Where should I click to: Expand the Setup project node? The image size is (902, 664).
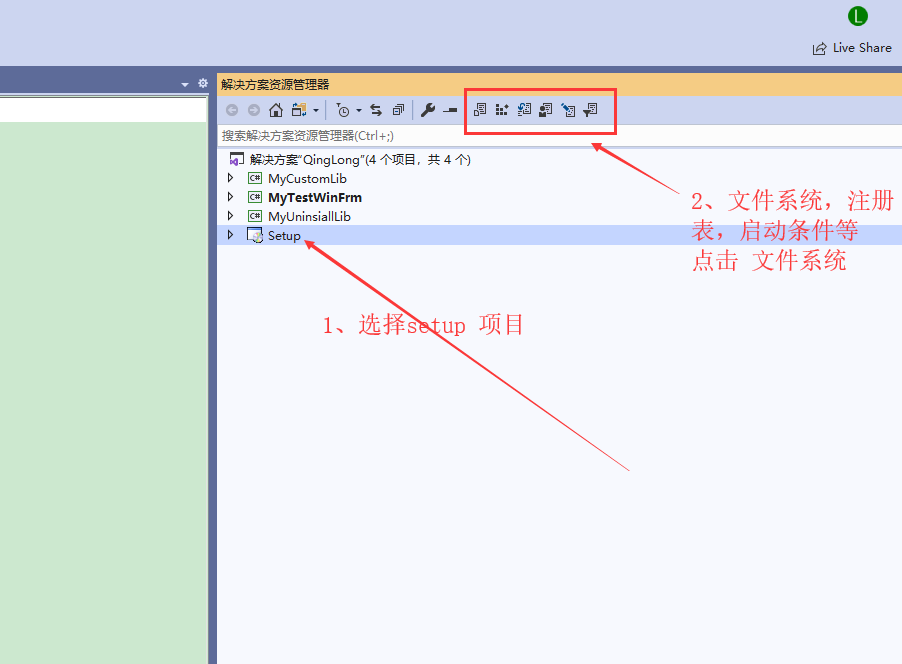coord(230,235)
